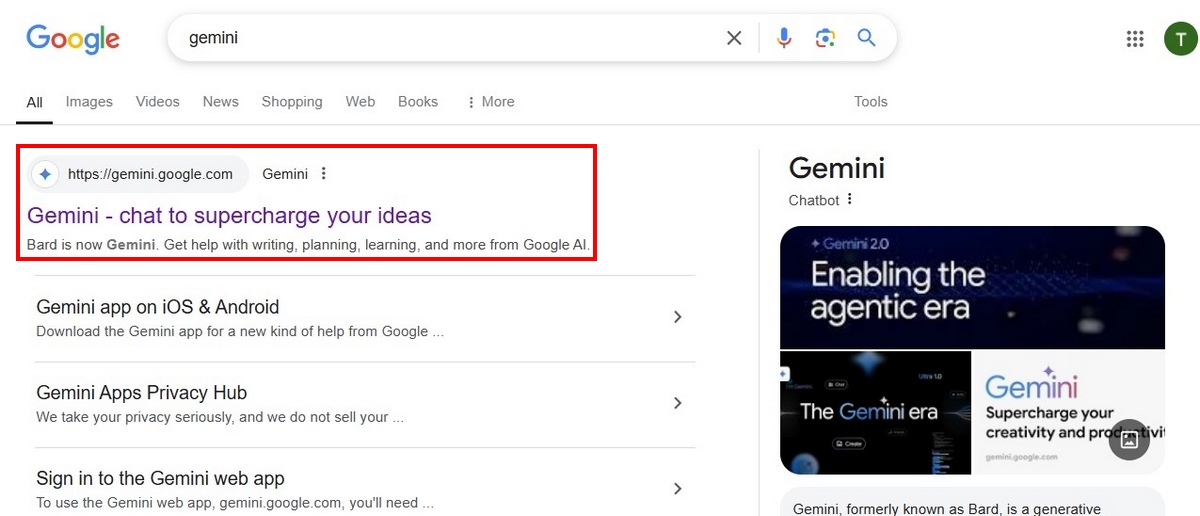This screenshot has height=516, width=1200.
Task: Start voice search with microphone icon
Action: pyautogui.click(x=784, y=38)
